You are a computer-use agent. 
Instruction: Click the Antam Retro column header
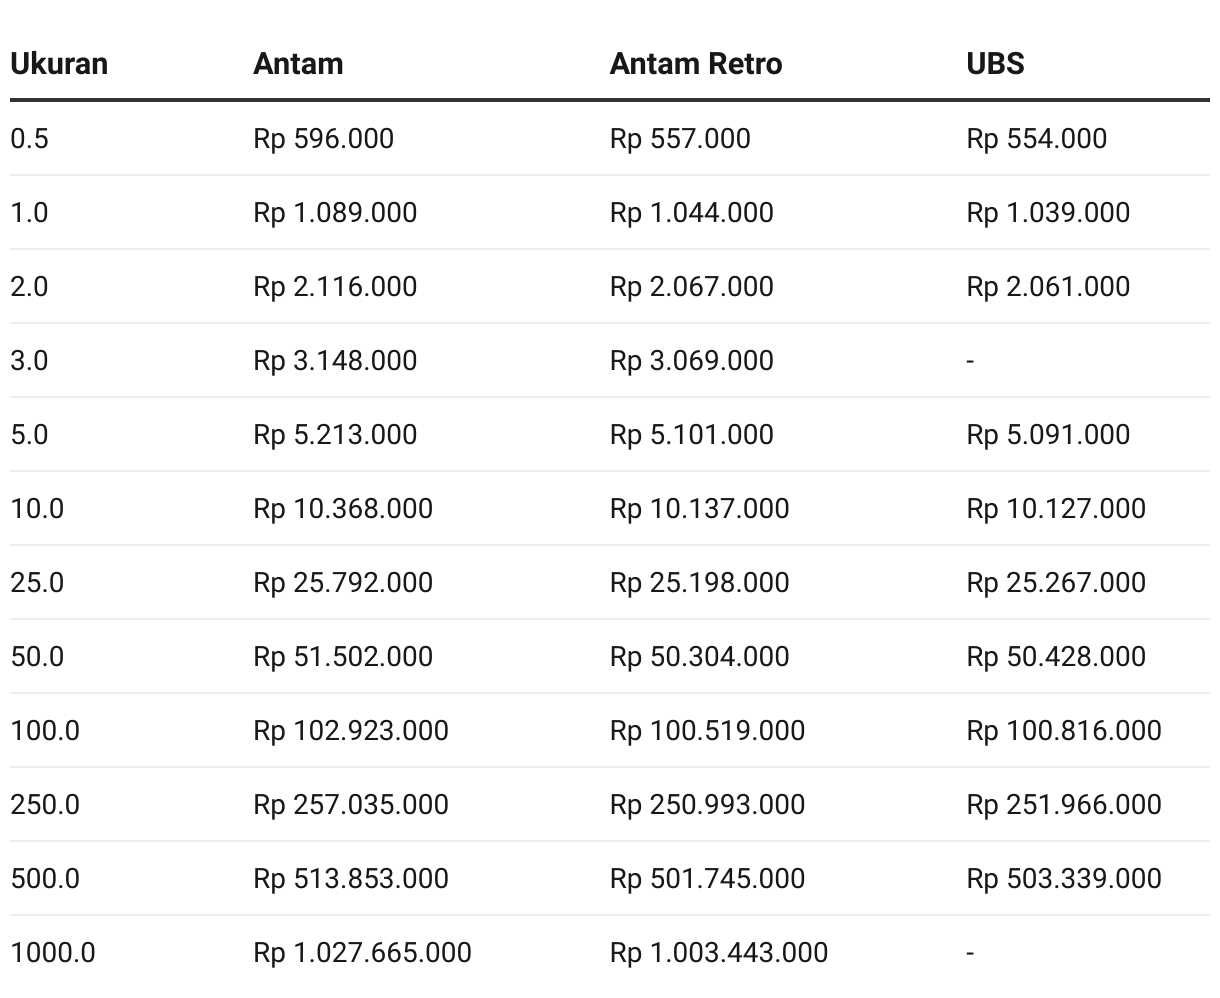point(696,64)
